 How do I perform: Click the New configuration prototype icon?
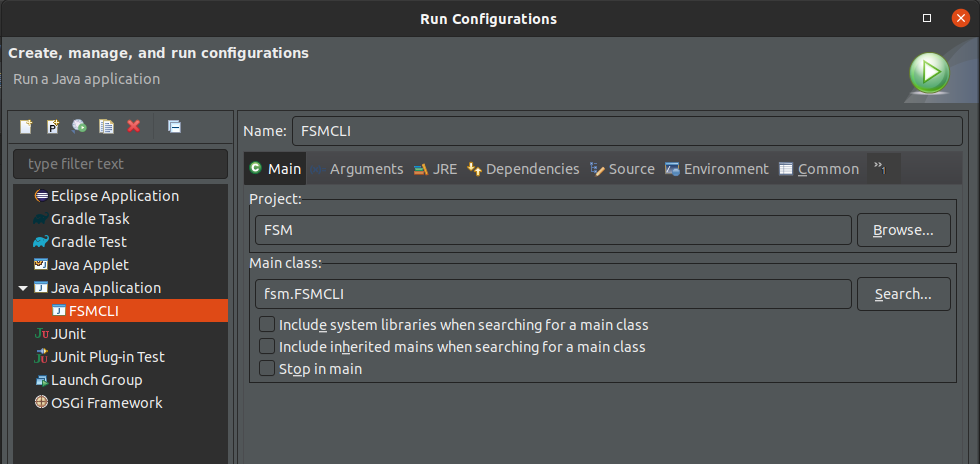click(x=53, y=126)
